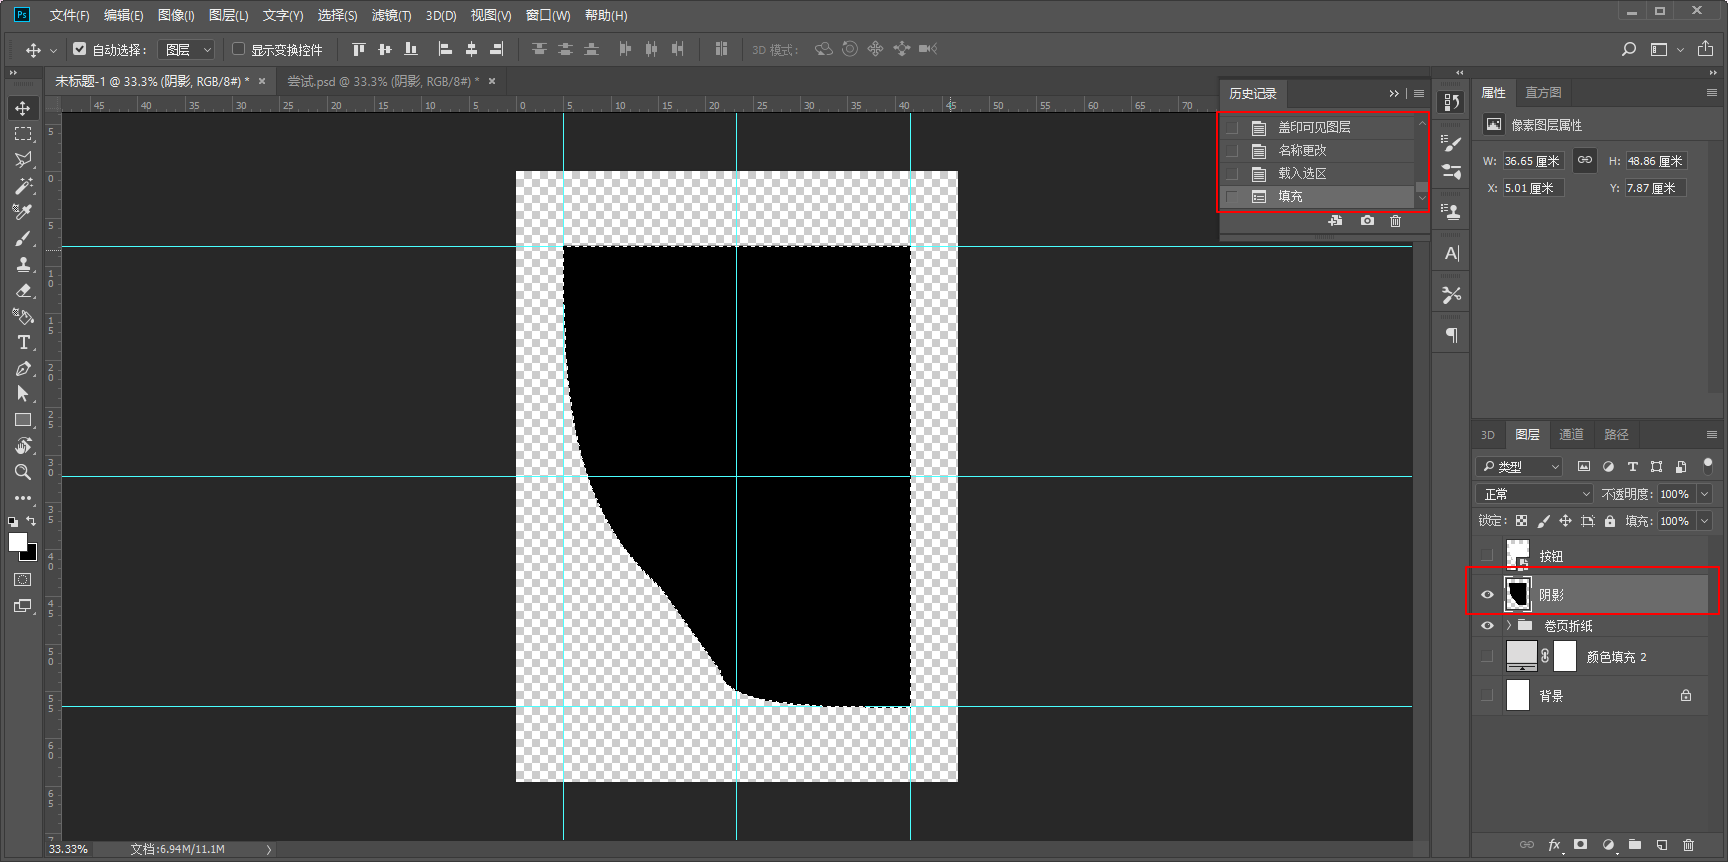1728x862 pixels.
Task: Switch to the 尝试.psd document tab
Action: tap(383, 81)
